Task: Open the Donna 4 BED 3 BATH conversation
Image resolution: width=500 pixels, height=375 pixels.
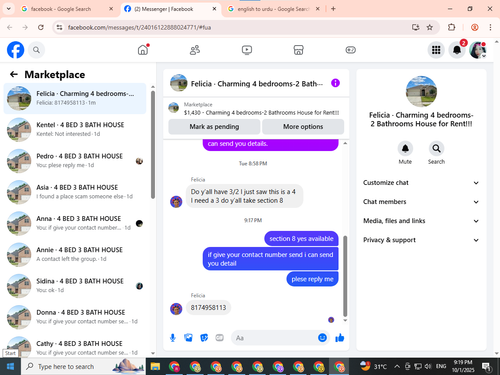Action: tap(75, 317)
